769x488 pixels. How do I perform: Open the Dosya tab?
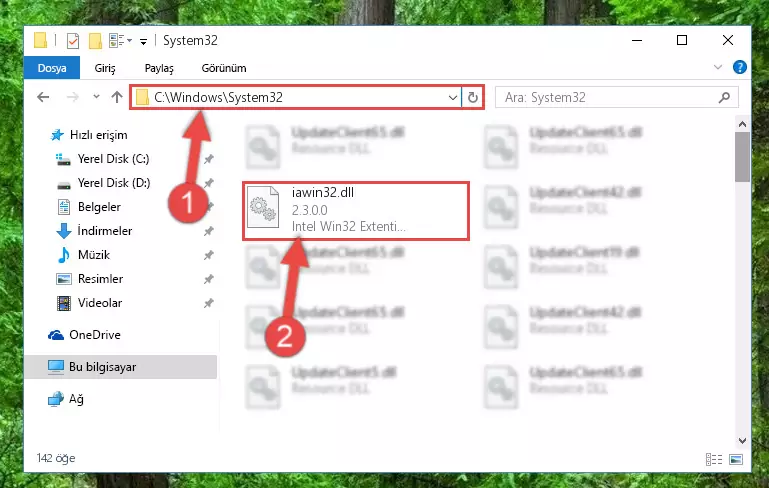[52, 68]
